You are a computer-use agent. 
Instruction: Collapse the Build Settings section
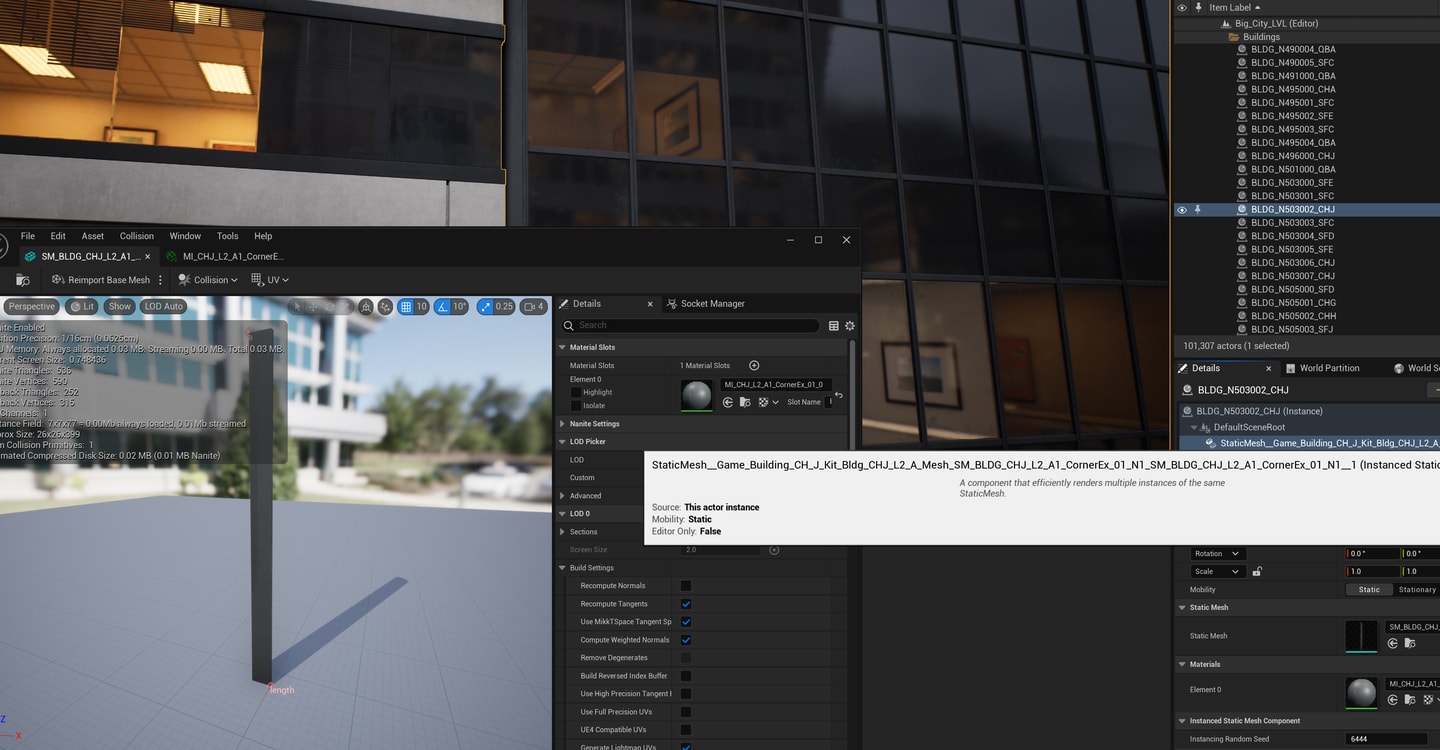(562, 568)
